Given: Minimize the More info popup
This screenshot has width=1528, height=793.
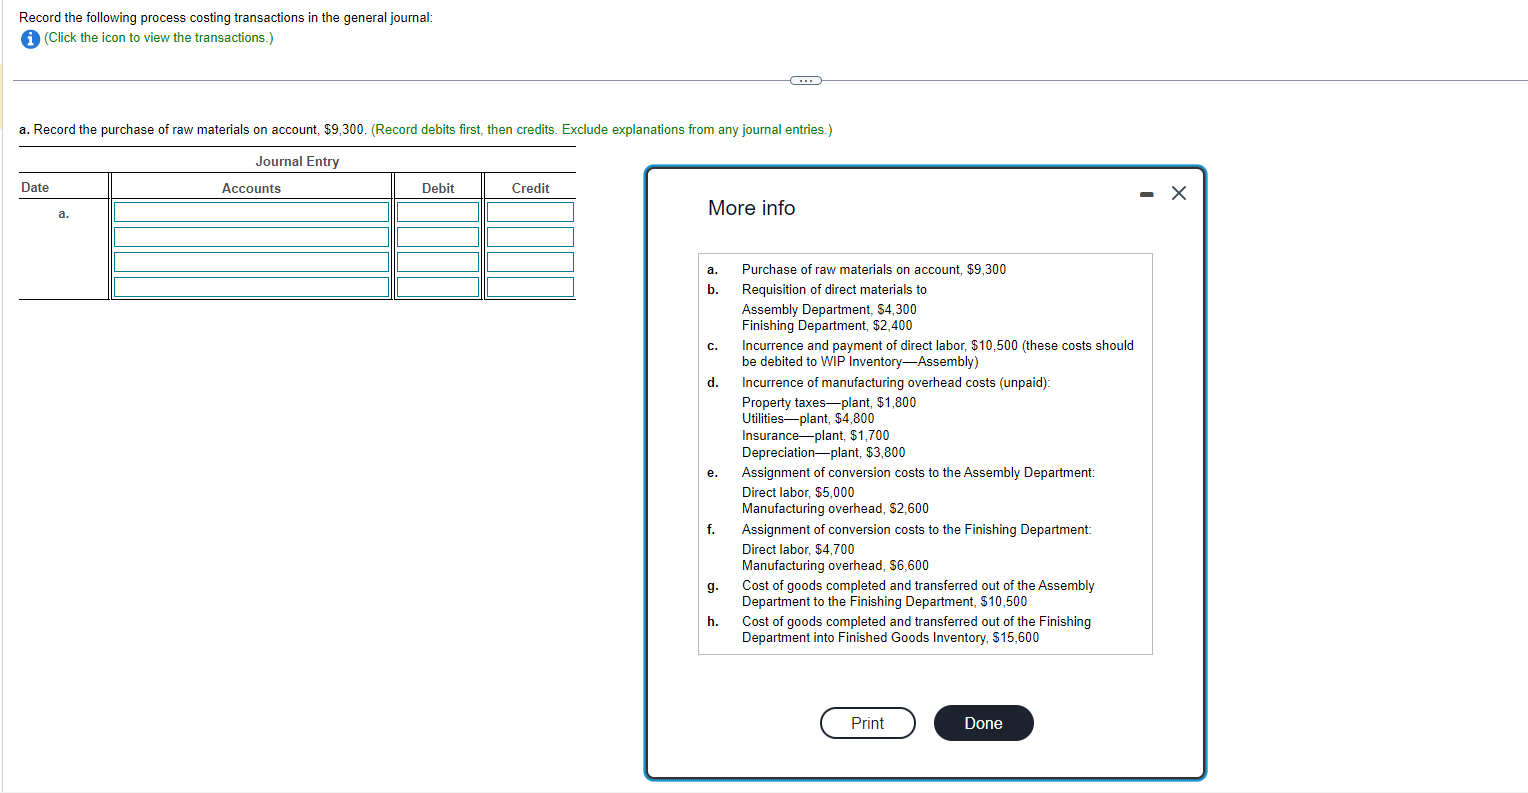Looking at the screenshot, I should 1146,193.
